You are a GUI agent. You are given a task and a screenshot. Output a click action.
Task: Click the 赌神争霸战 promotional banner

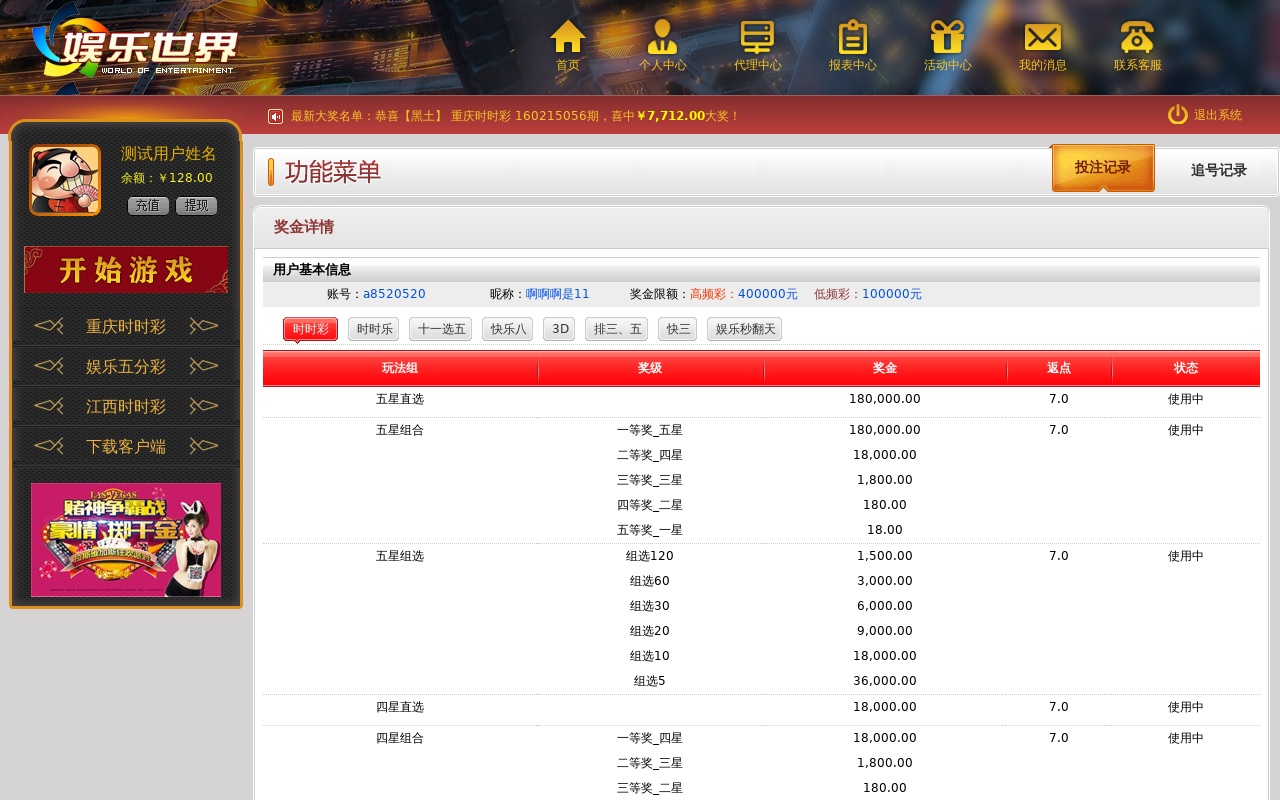coord(126,540)
